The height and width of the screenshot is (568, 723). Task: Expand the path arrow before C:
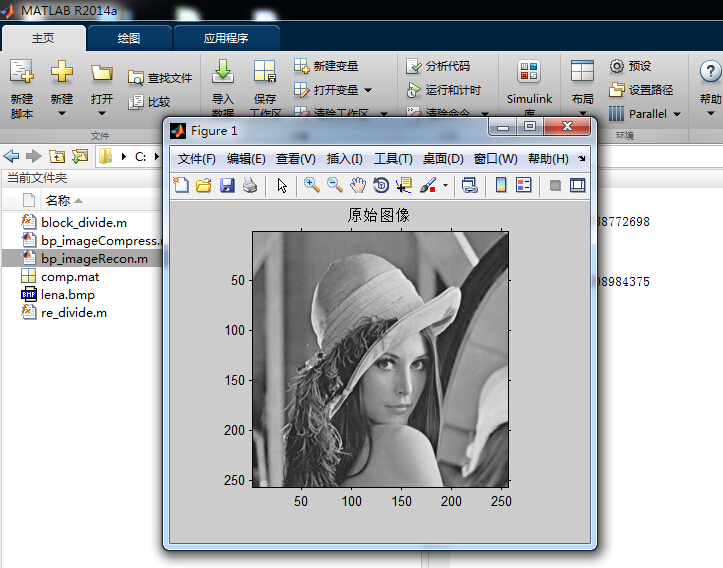coord(124,157)
